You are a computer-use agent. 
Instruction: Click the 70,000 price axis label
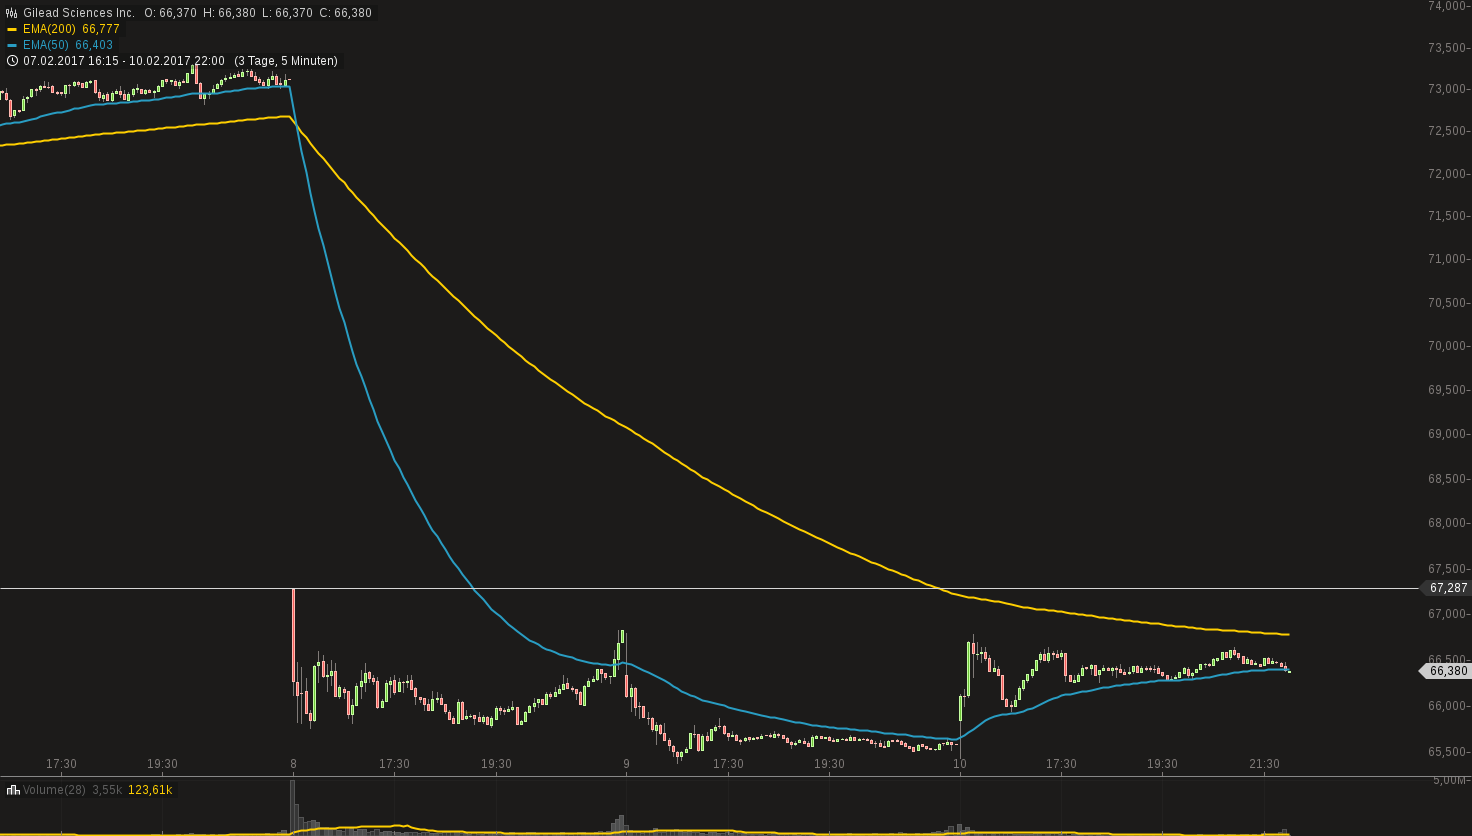1447,346
